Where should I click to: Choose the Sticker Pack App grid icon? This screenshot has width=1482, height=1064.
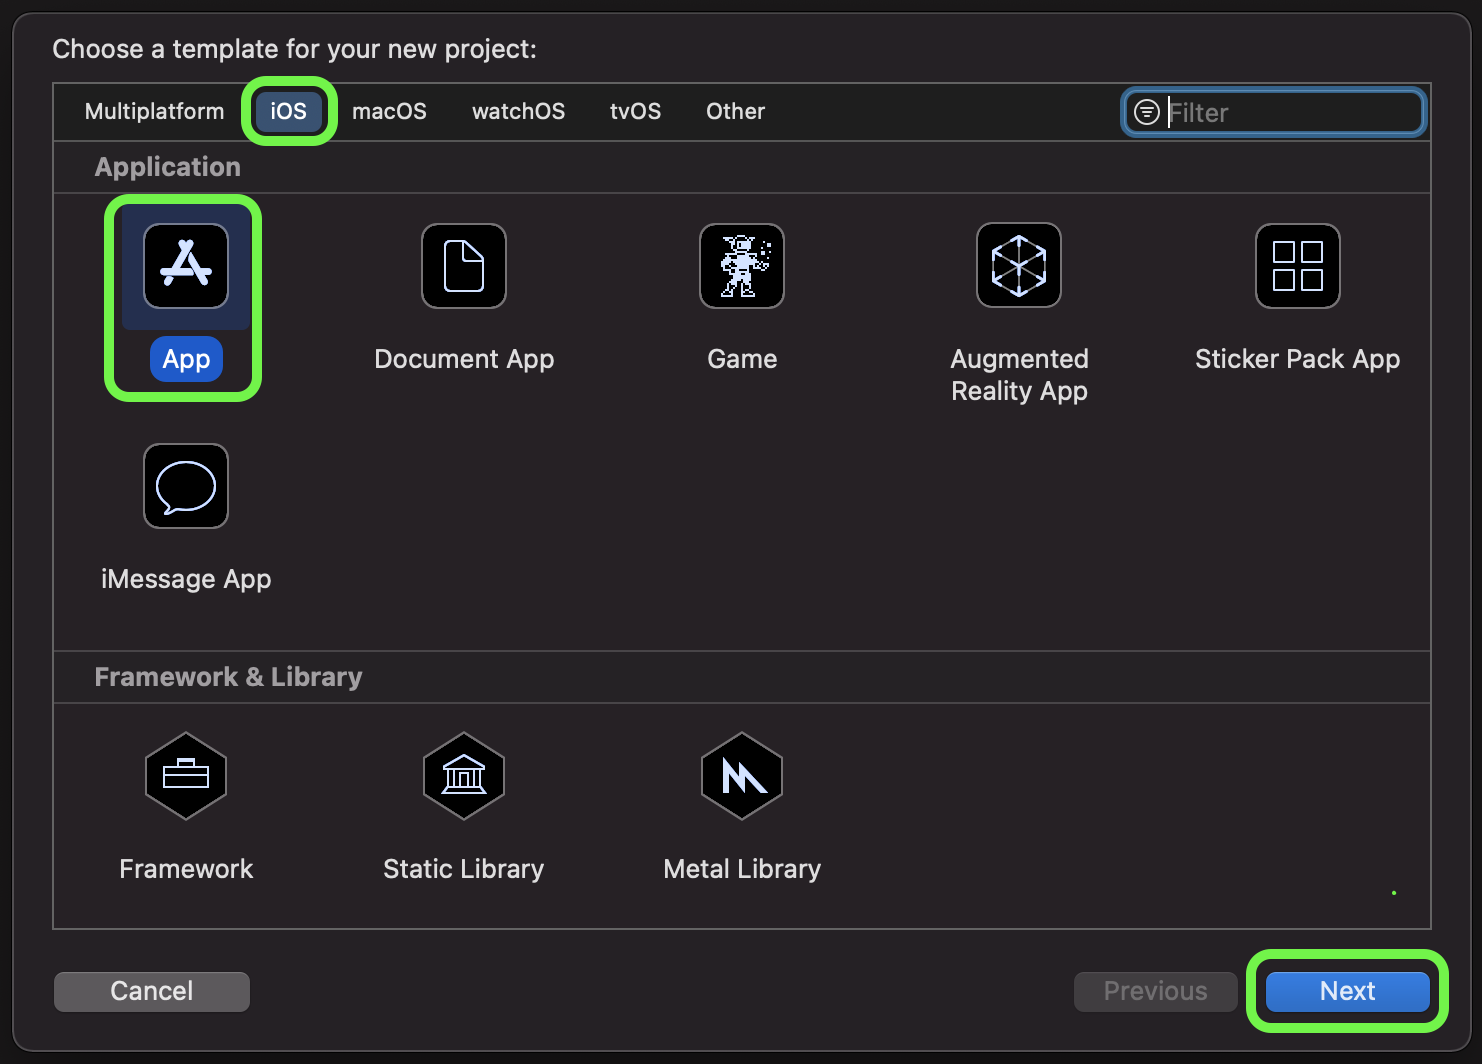[x=1298, y=266]
